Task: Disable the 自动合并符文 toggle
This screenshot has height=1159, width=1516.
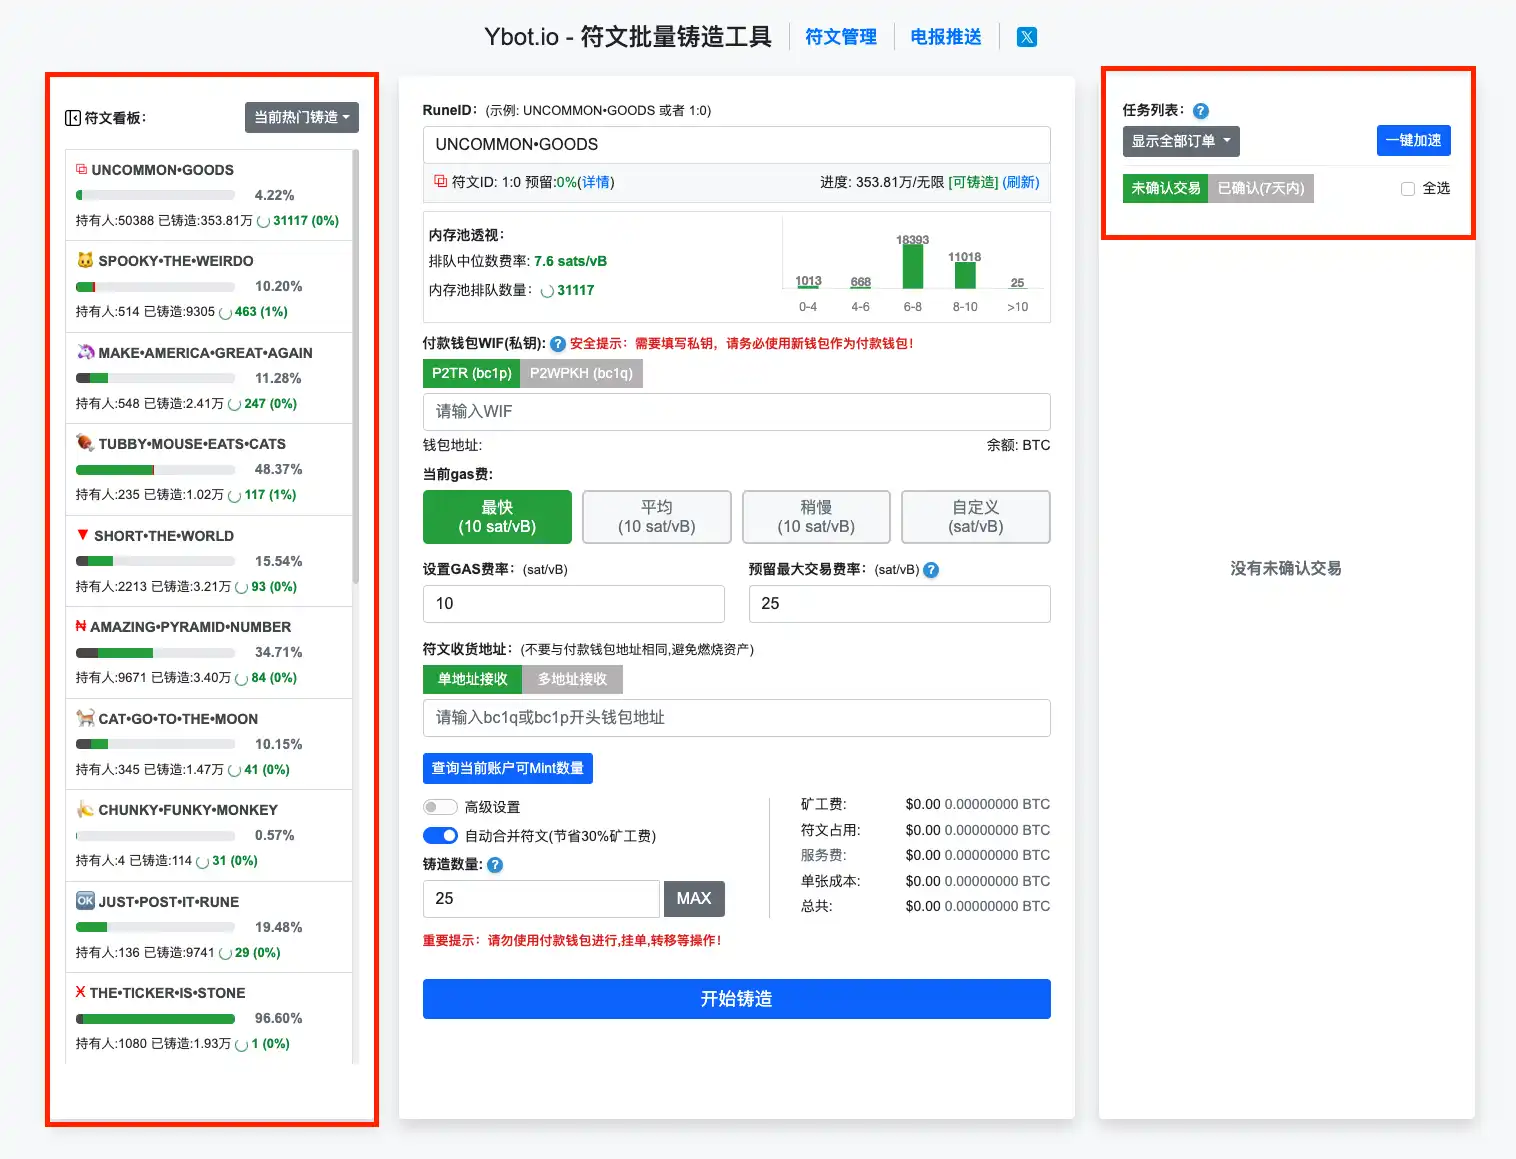Action: pyautogui.click(x=440, y=835)
